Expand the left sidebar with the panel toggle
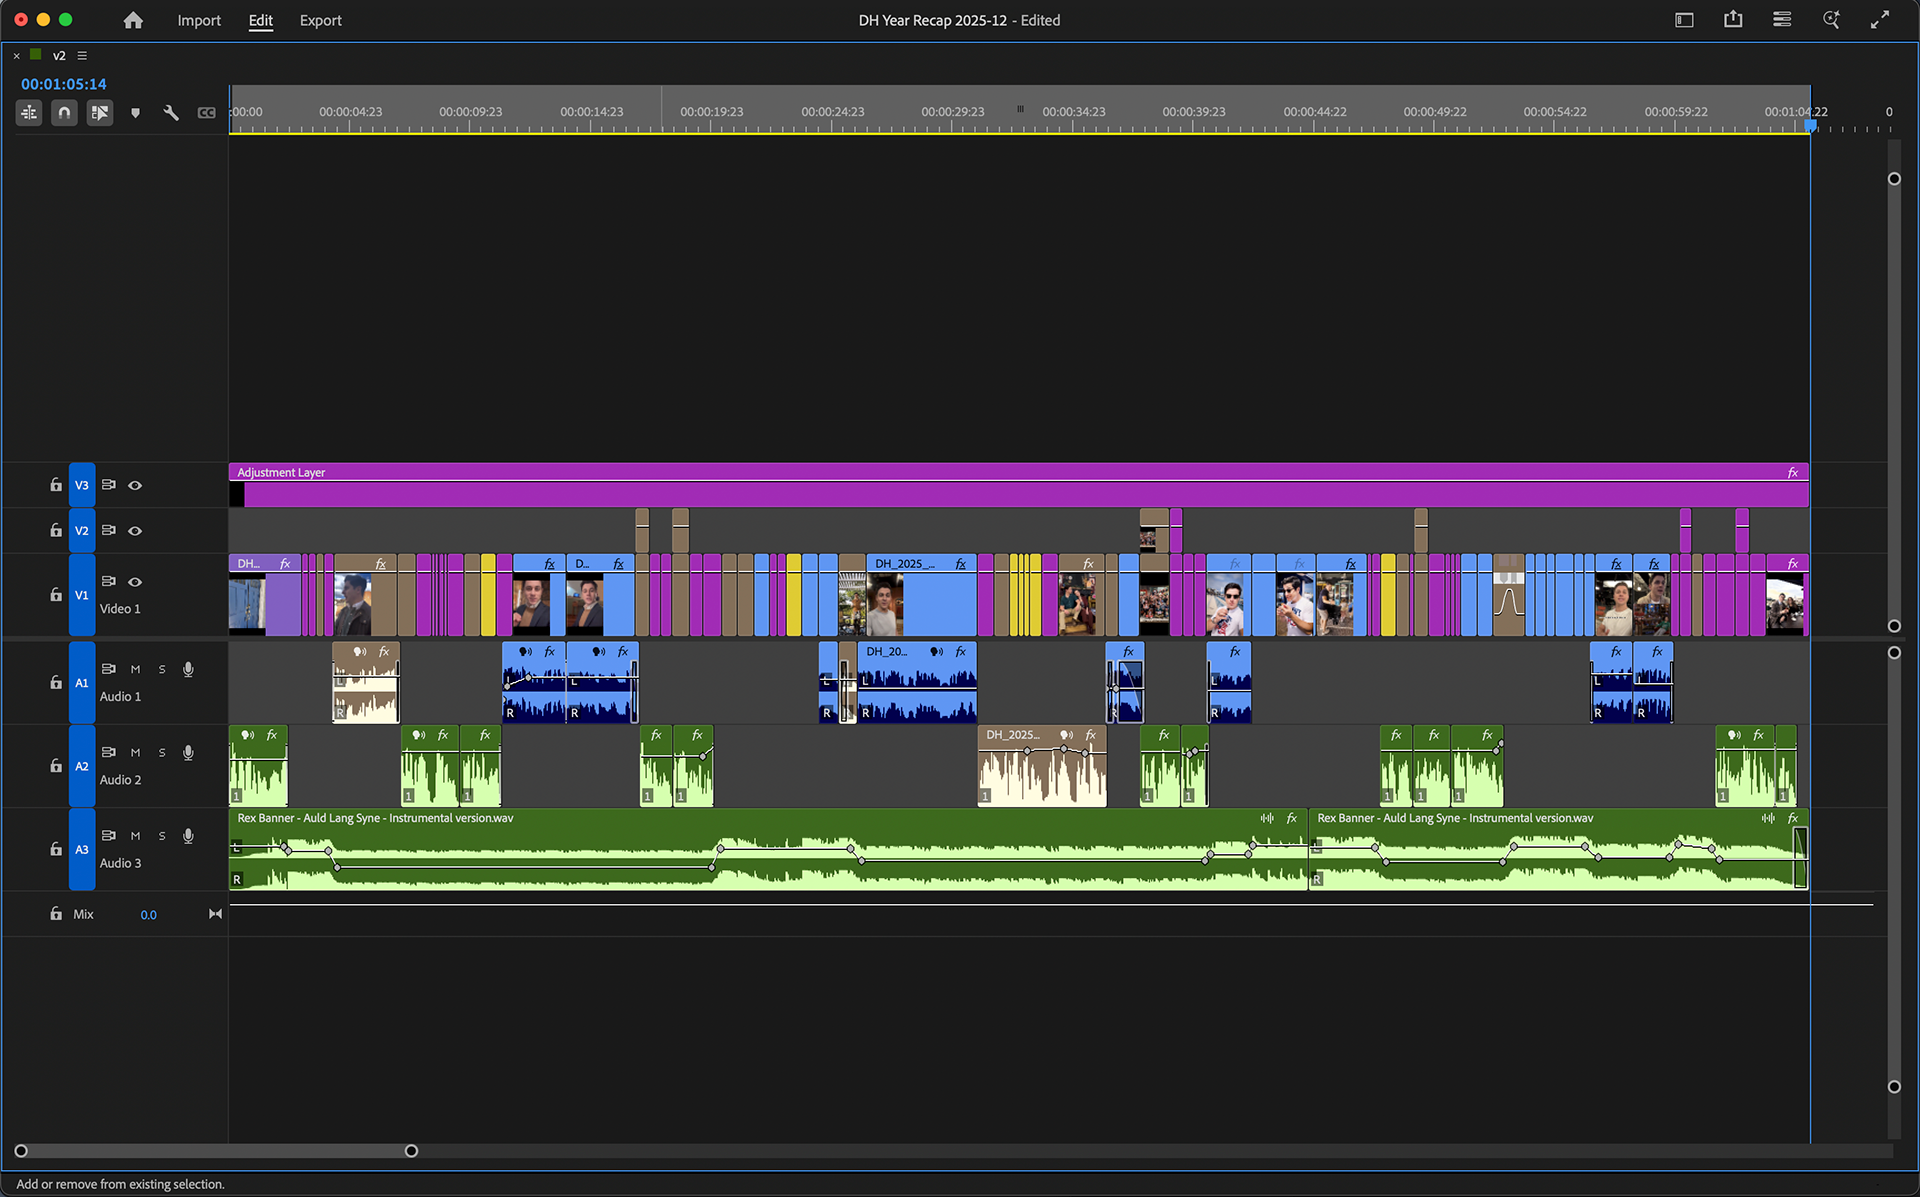 point(1684,19)
